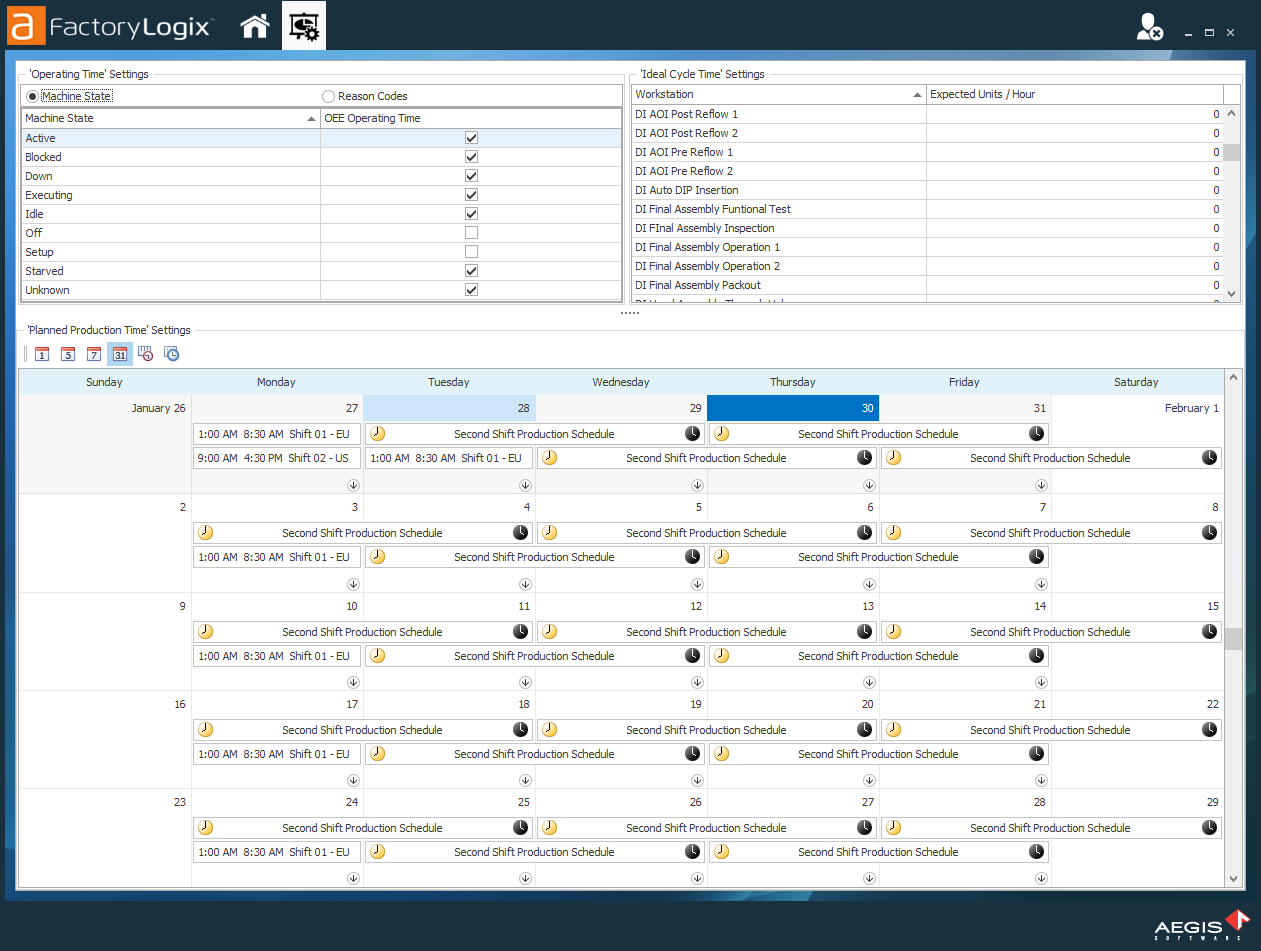Switch calendar to 7-day week view icon
Viewport: 1261px width, 951px height.
click(94, 354)
